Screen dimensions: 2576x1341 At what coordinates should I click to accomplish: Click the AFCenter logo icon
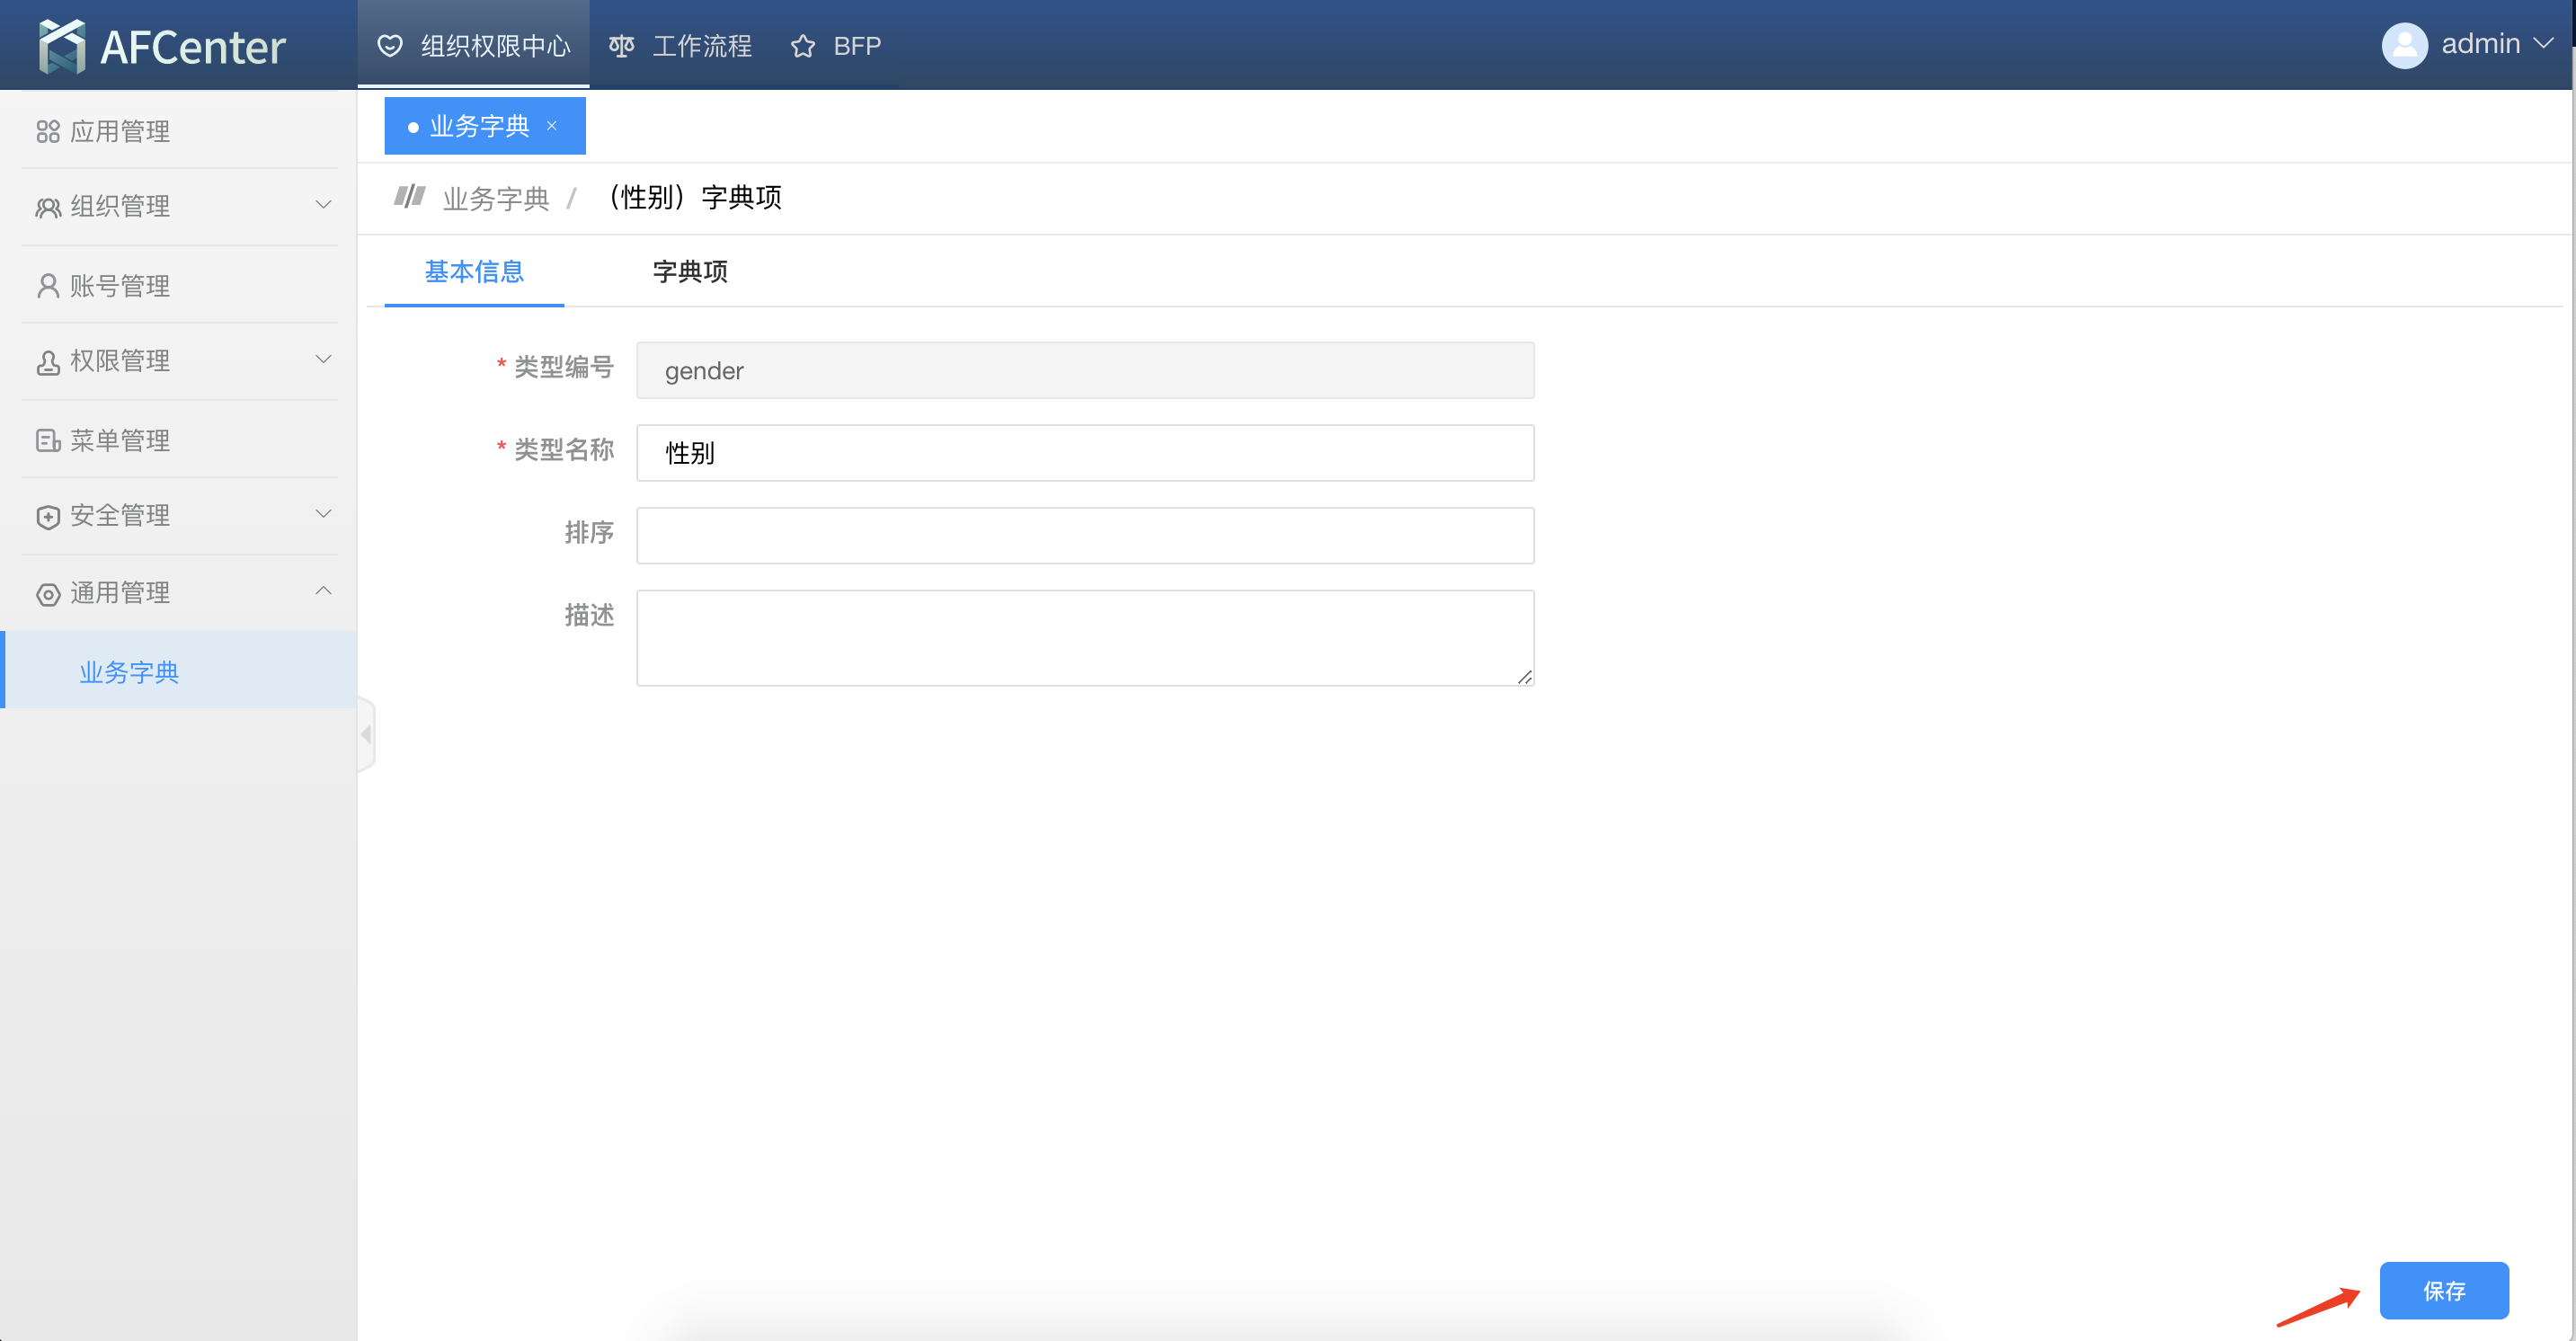point(62,46)
